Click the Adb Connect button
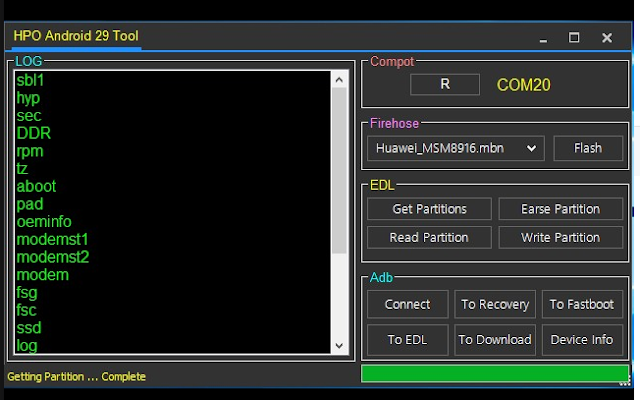The image size is (640, 400). click(x=407, y=304)
